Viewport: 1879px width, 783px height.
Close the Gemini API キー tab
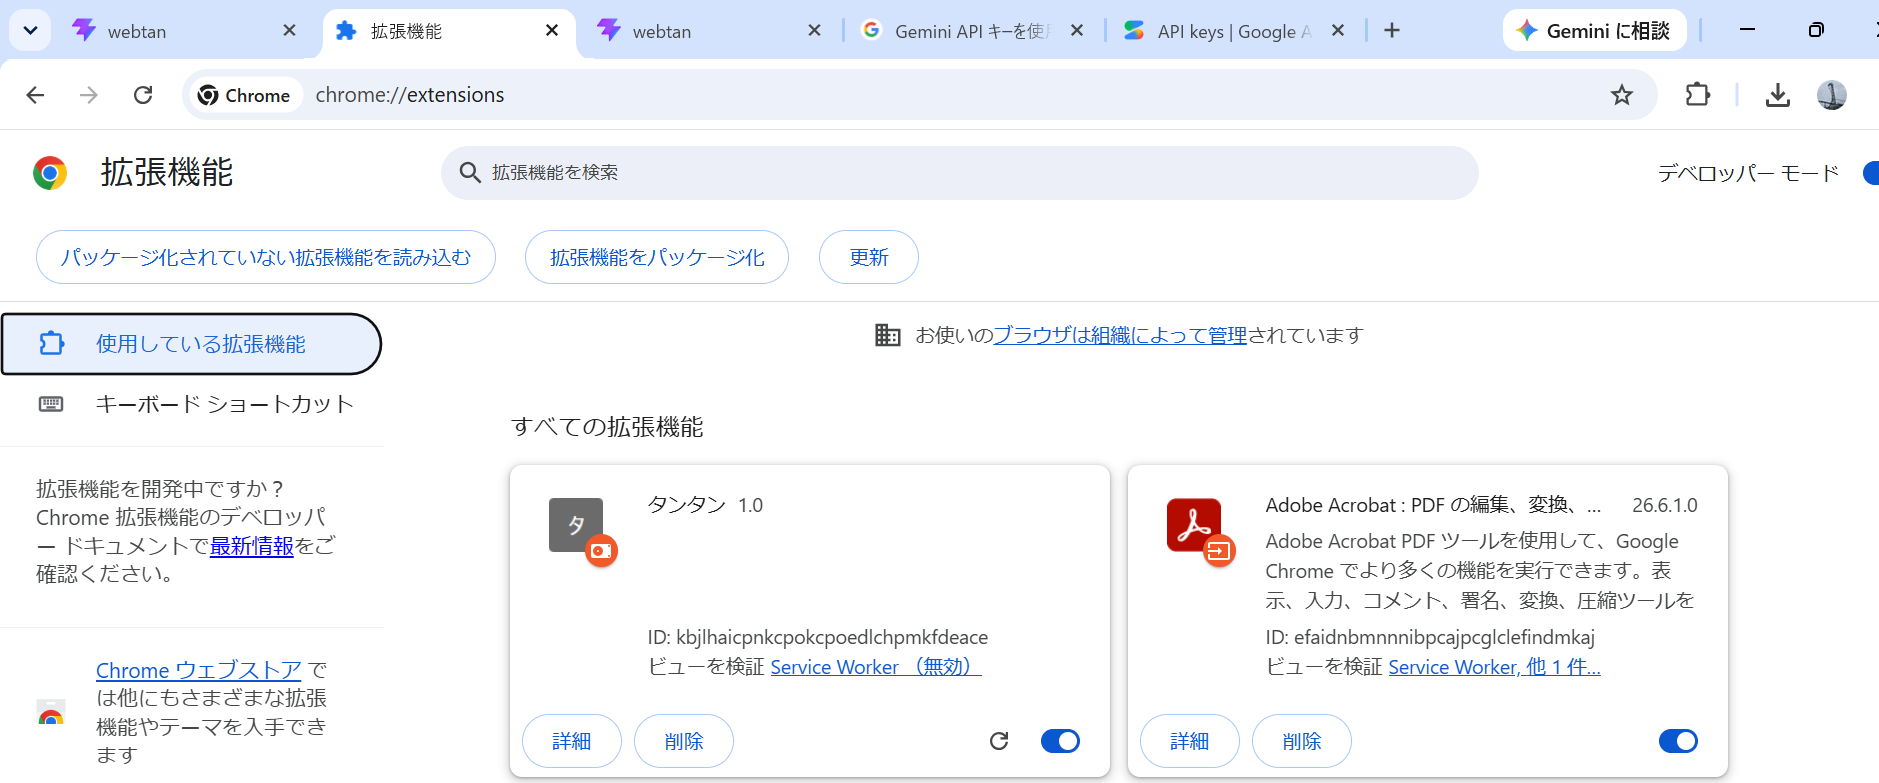click(1077, 31)
